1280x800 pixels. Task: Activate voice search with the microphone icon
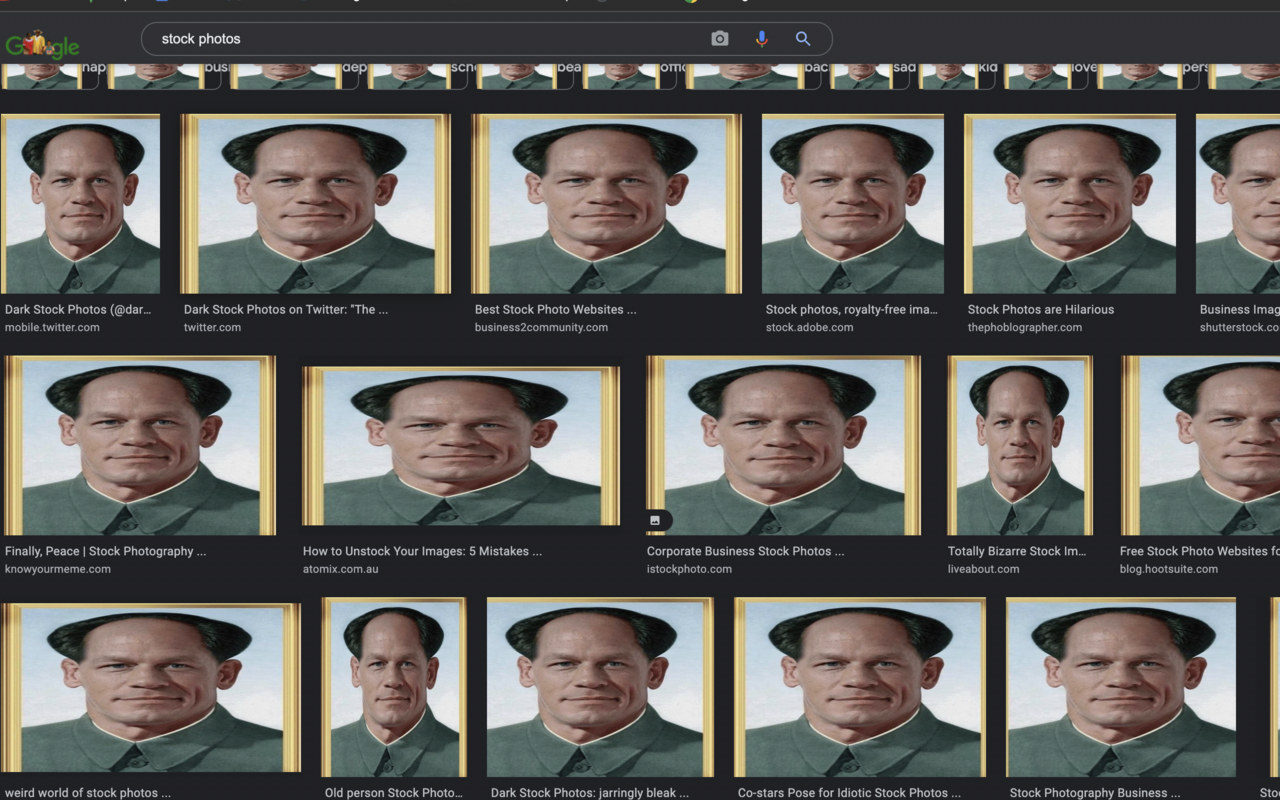[761, 38]
